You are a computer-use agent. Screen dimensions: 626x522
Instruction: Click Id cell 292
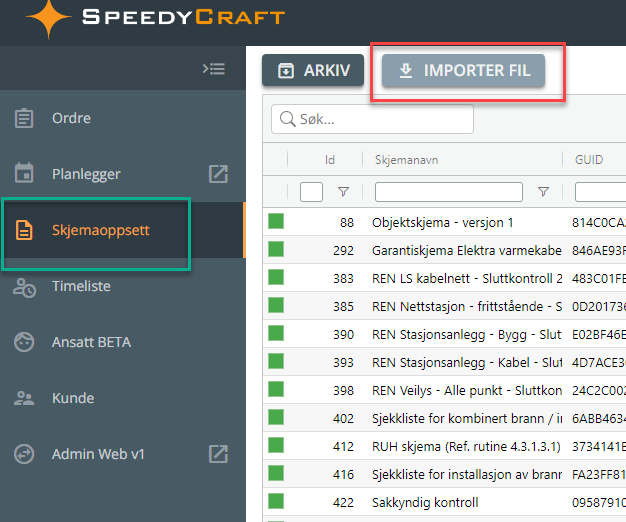[343, 250]
